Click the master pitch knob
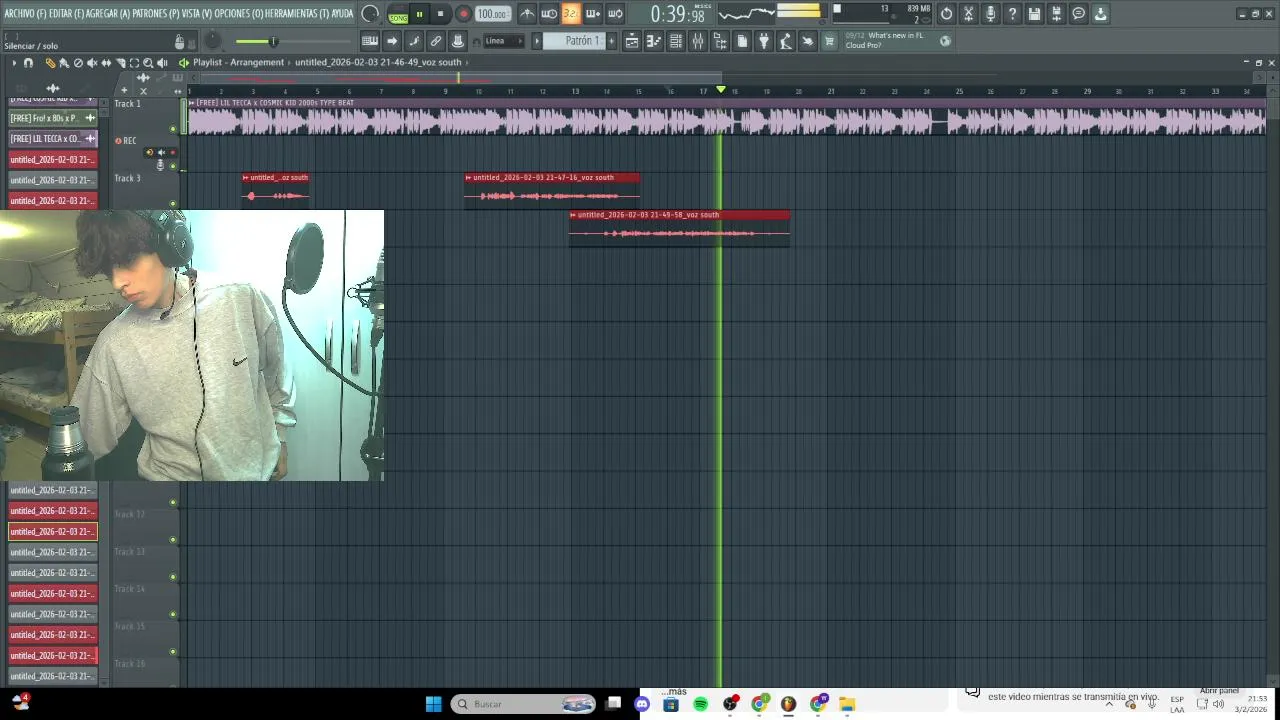This screenshot has height=720, width=1280. point(213,41)
